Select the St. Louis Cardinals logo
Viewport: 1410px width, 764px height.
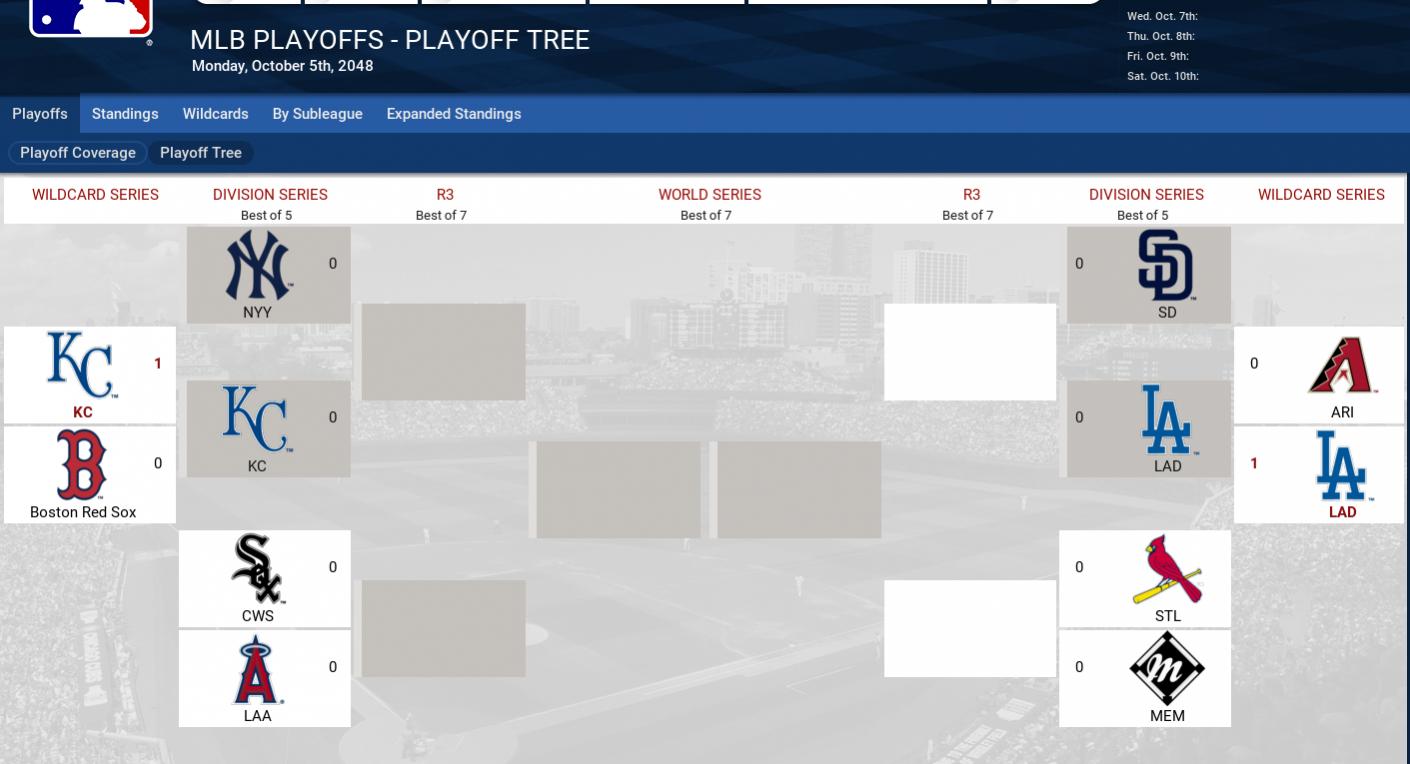pyautogui.click(x=1167, y=569)
